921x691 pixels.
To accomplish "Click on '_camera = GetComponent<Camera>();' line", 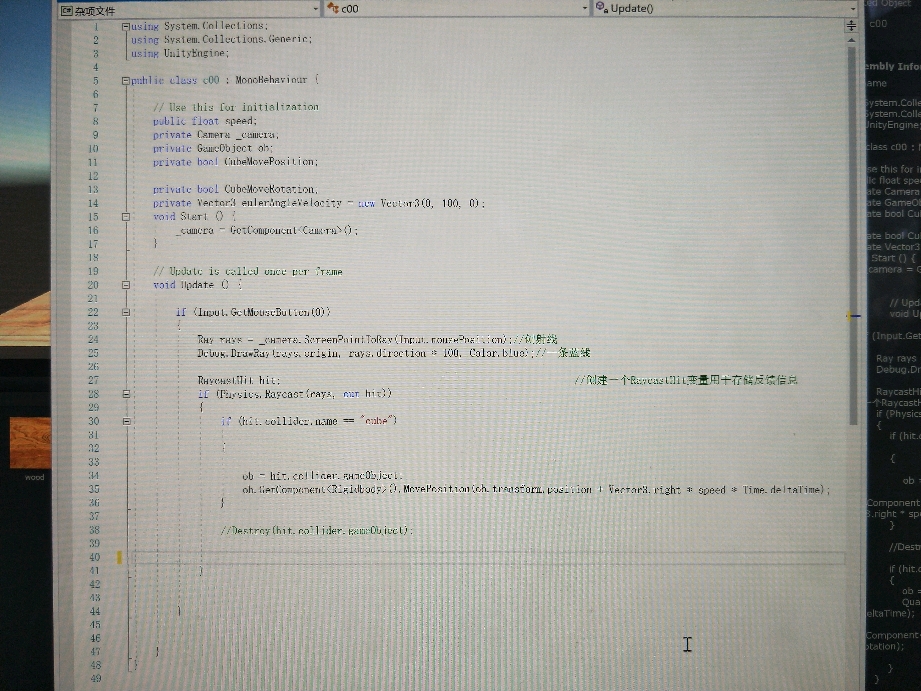I will 267,230.
